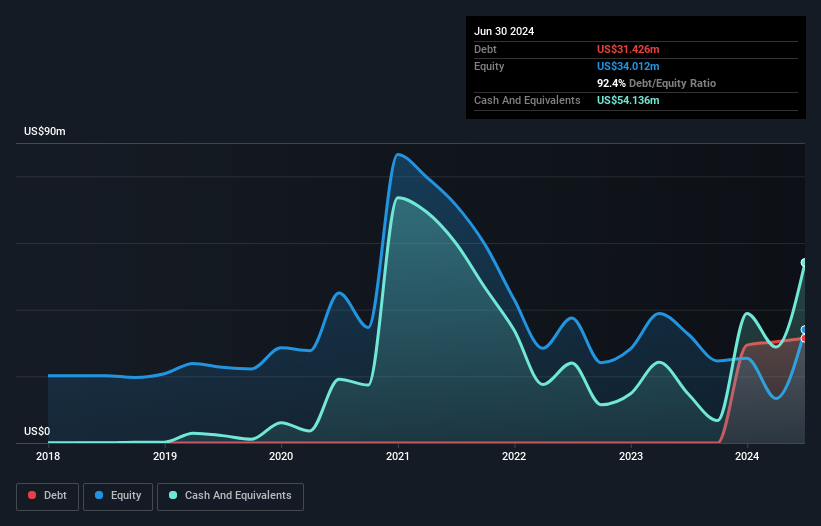Click Cash And Equivalents label in tooltip
Image resolution: width=821 pixels, height=526 pixels.
click(527, 100)
